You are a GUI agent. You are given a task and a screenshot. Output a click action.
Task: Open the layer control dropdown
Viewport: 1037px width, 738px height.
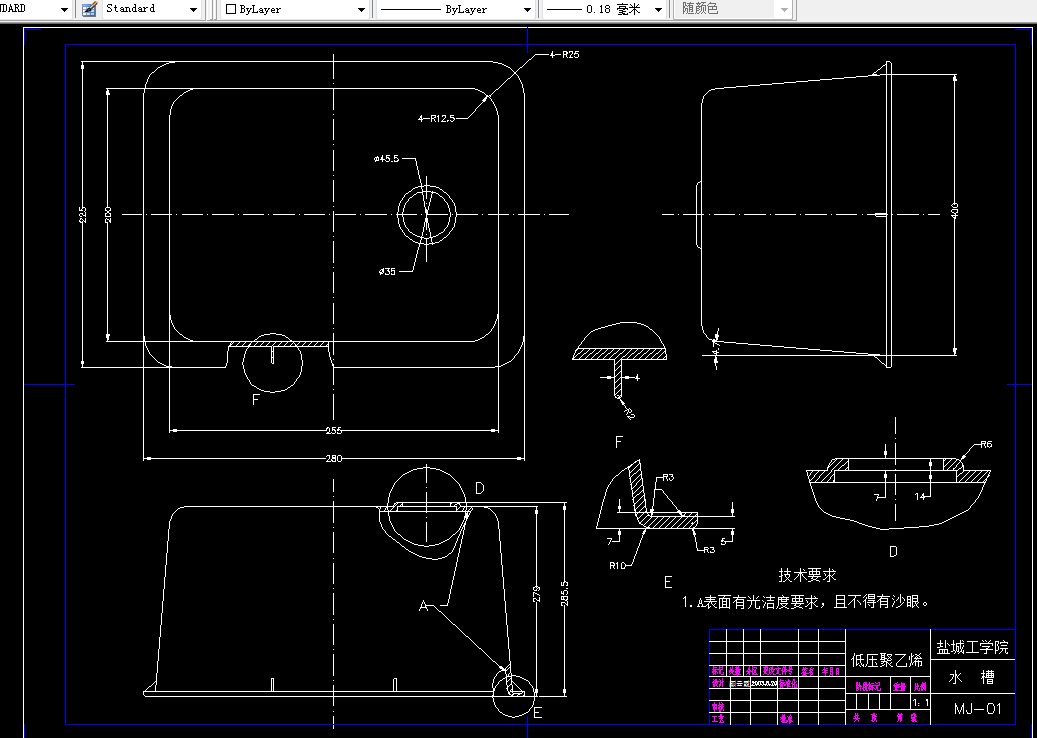coord(63,9)
